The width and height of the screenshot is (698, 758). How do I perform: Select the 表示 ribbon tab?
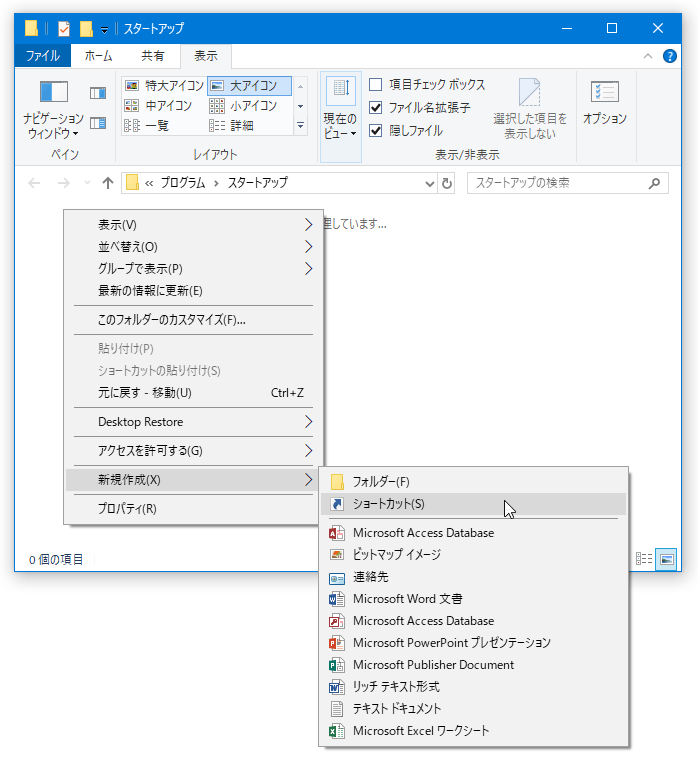205,56
